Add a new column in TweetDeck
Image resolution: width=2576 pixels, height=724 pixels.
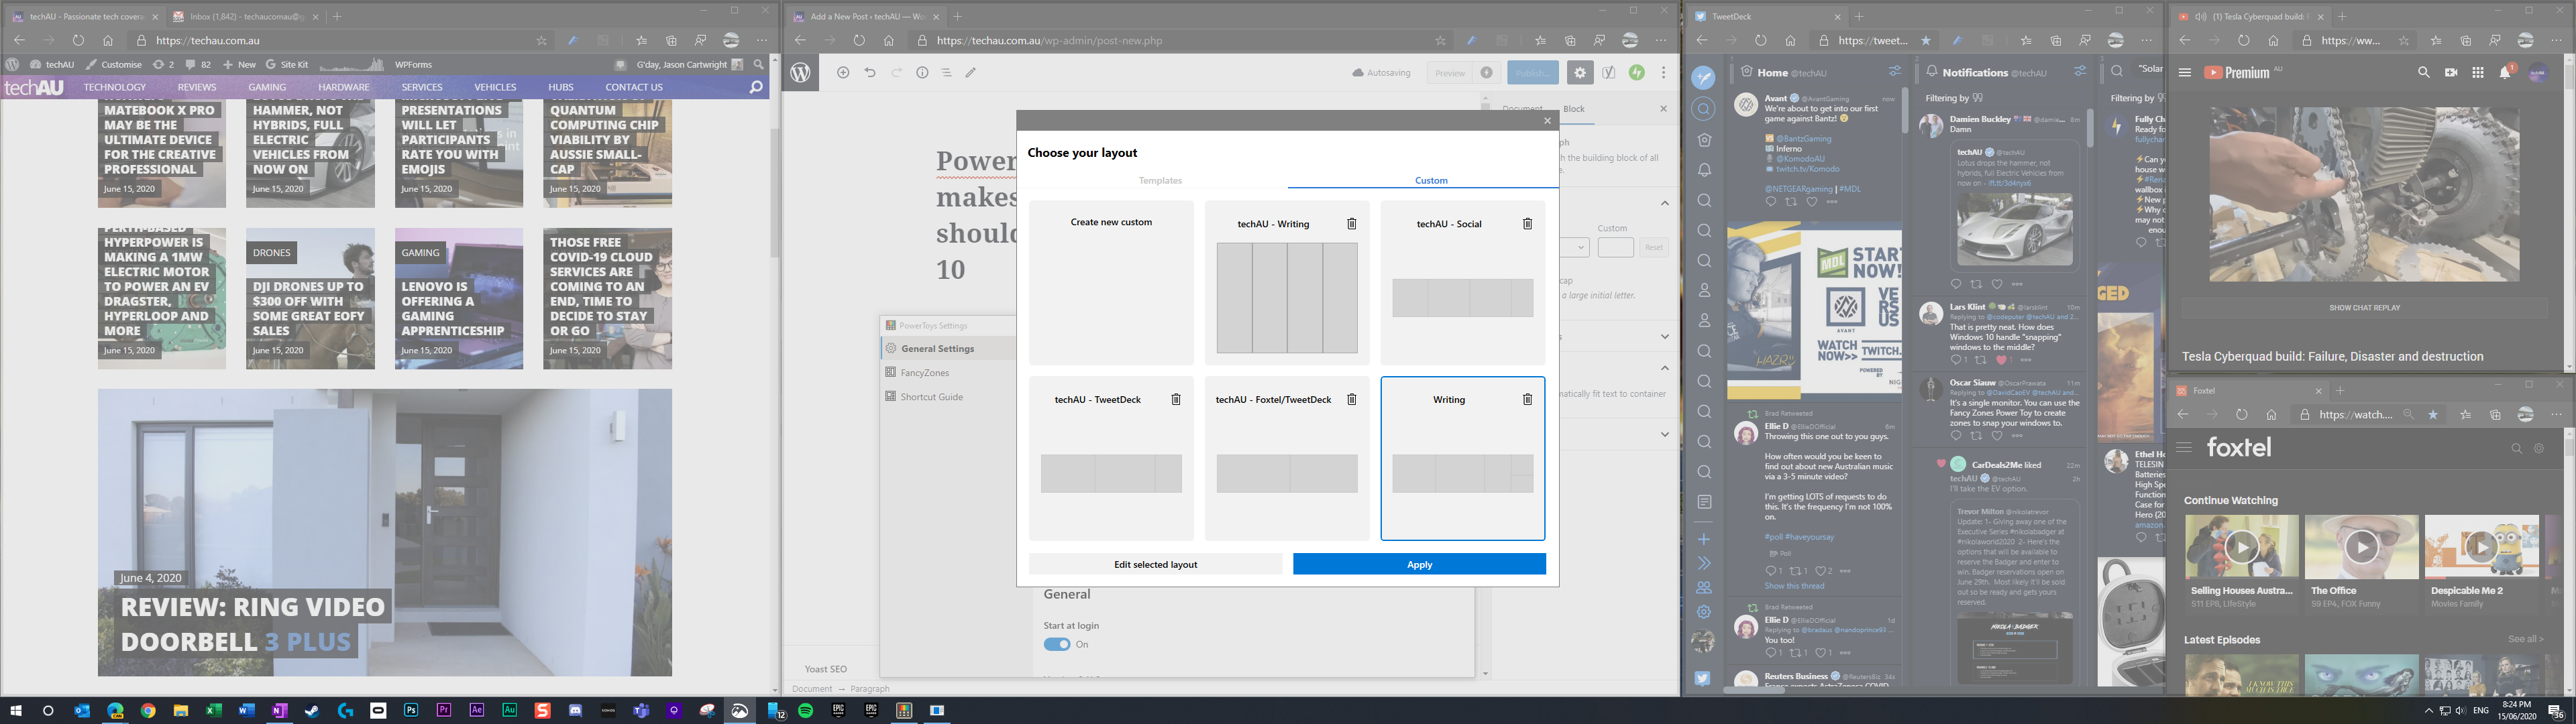1704,538
